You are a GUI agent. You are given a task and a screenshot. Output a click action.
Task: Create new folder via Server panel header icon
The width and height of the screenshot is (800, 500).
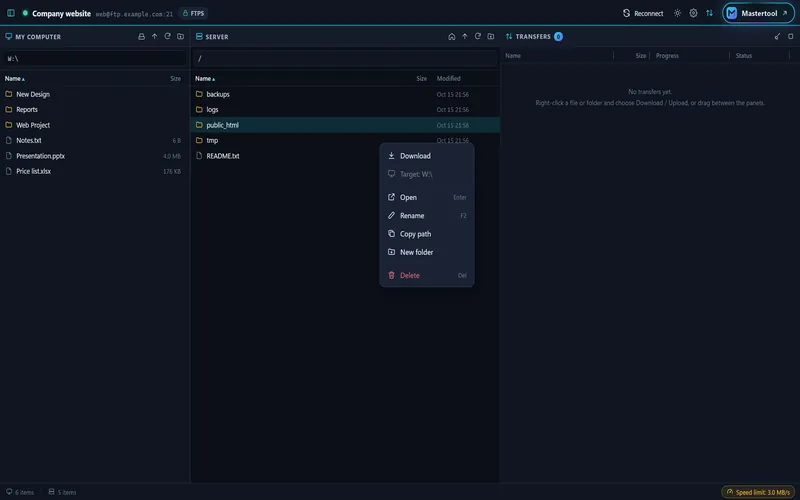click(x=491, y=37)
